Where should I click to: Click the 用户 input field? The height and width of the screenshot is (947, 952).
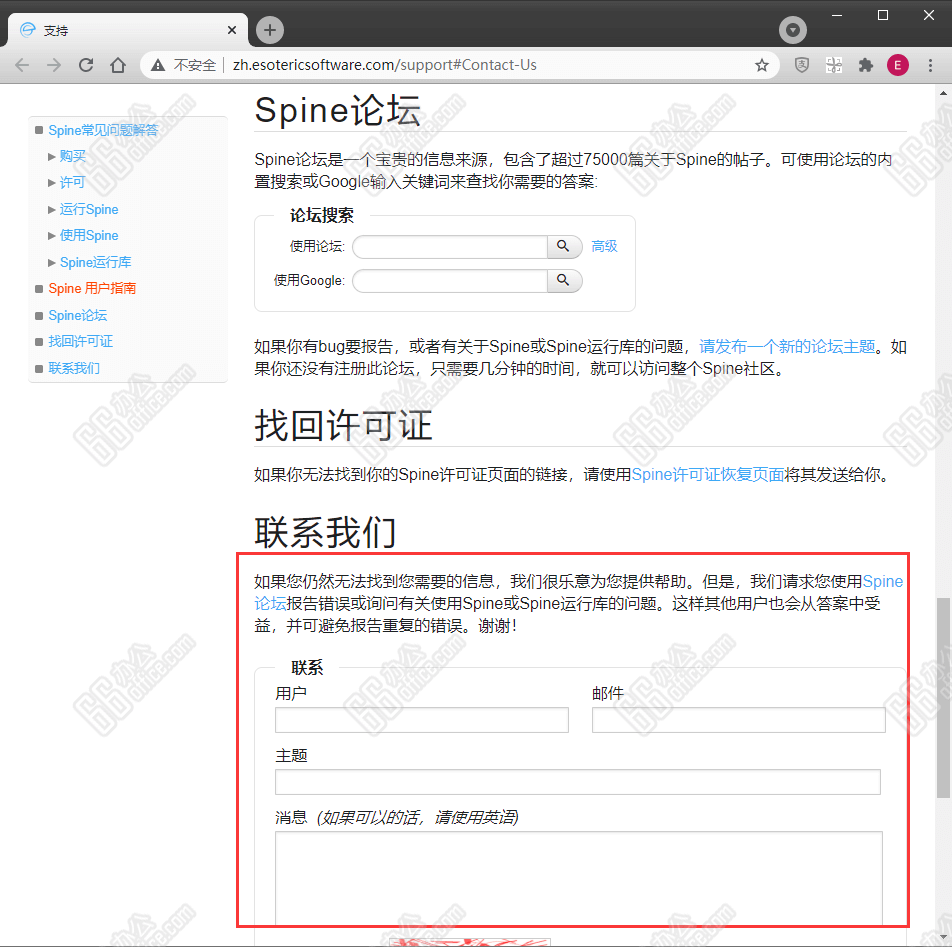click(x=422, y=720)
